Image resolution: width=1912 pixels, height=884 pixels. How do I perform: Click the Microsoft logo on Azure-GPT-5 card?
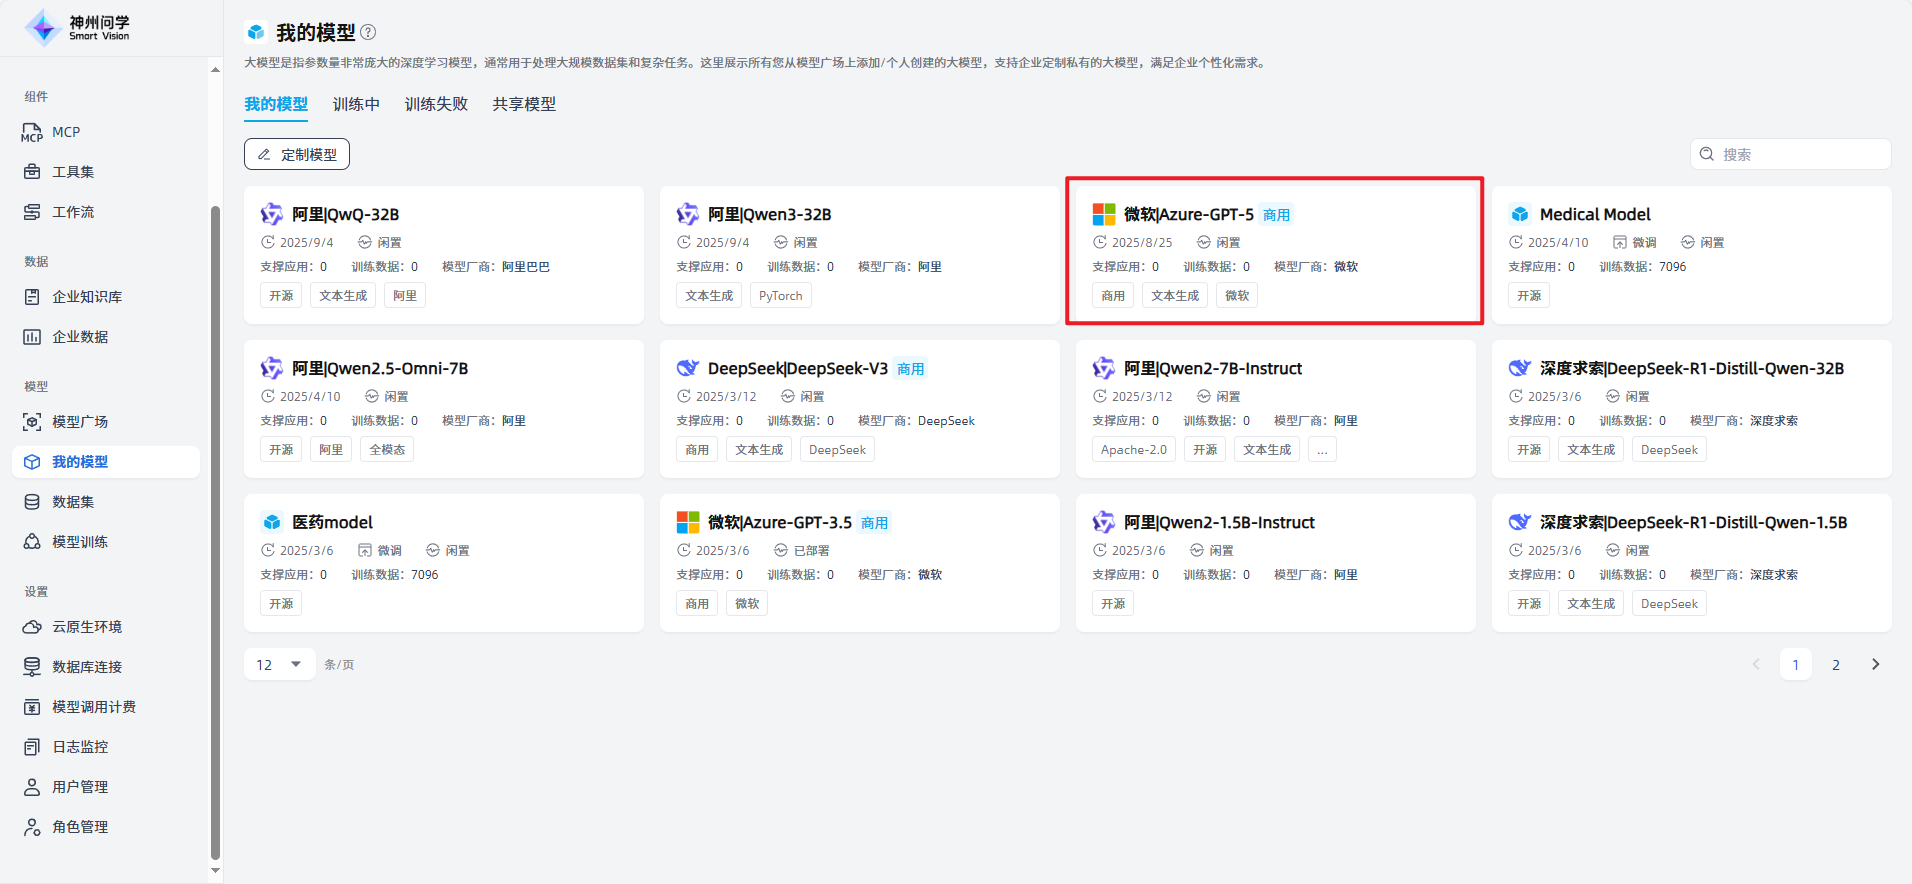(x=1104, y=214)
